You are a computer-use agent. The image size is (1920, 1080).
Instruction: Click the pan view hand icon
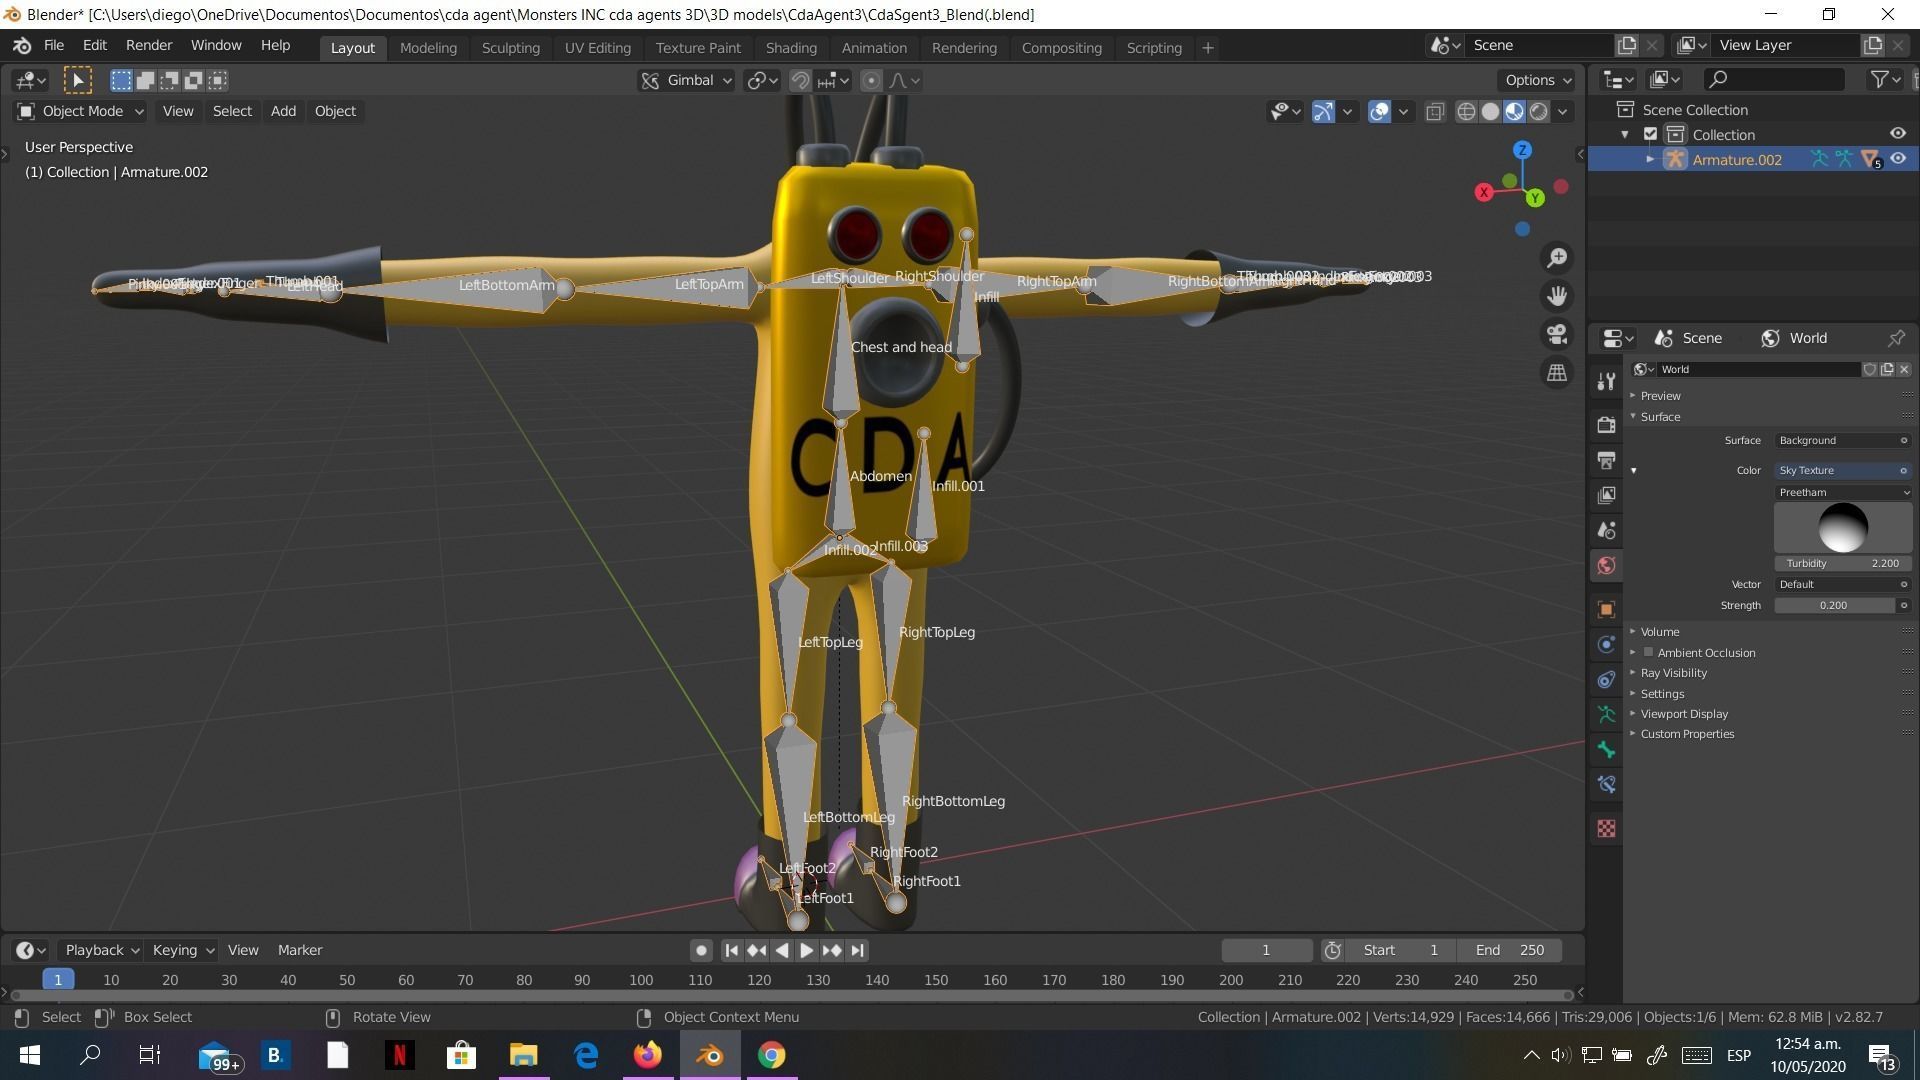point(1556,296)
